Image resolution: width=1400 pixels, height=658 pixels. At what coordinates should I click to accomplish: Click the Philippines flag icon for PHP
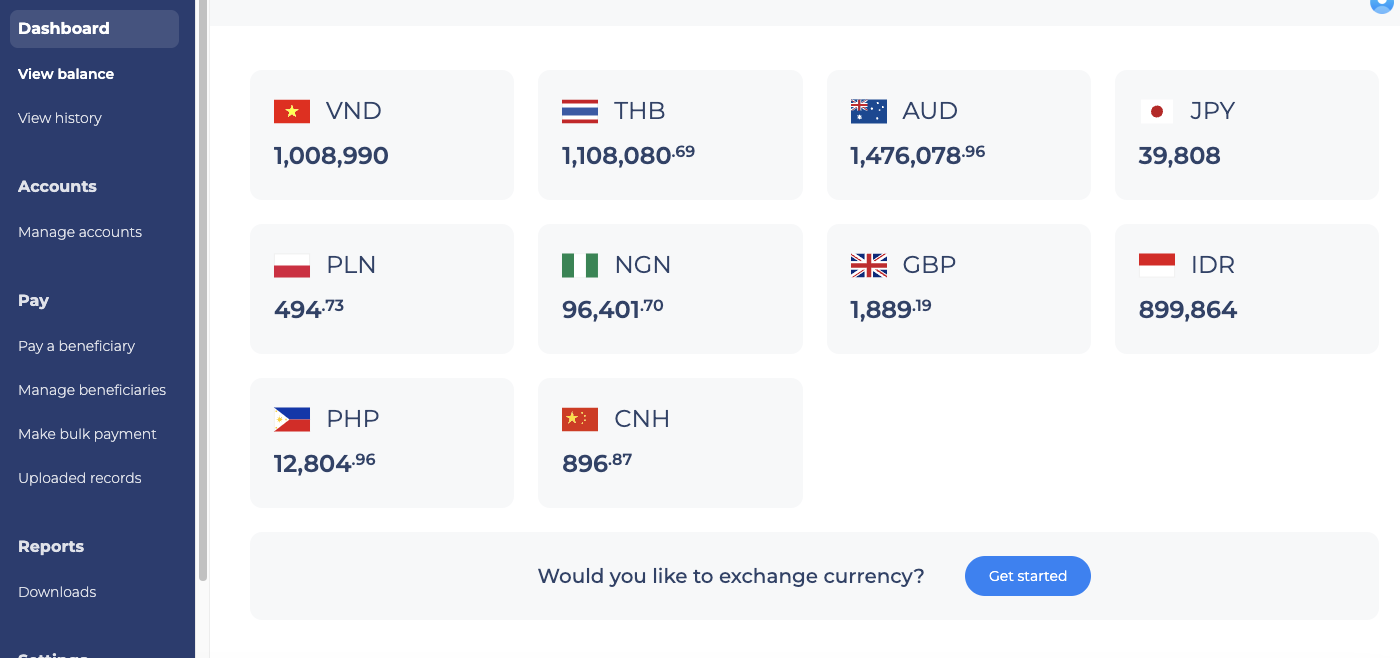point(292,419)
